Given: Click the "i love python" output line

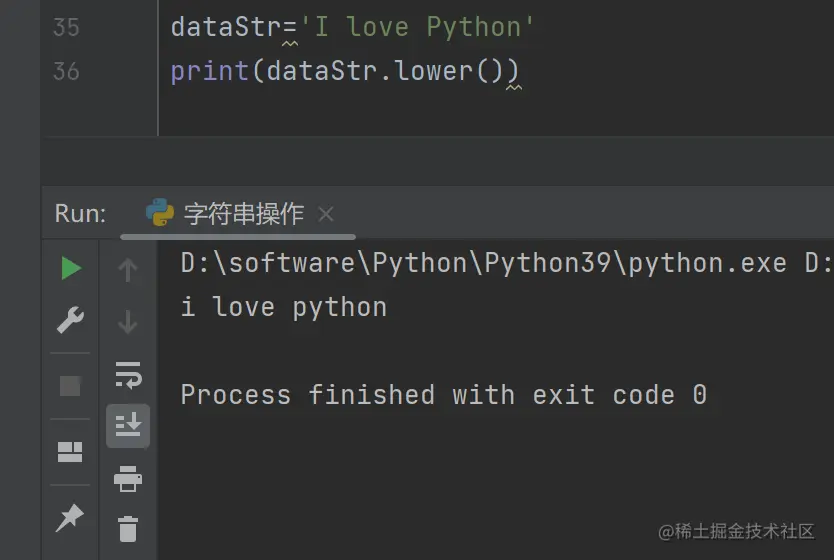Looking at the screenshot, I should click(x=284, y=307).
